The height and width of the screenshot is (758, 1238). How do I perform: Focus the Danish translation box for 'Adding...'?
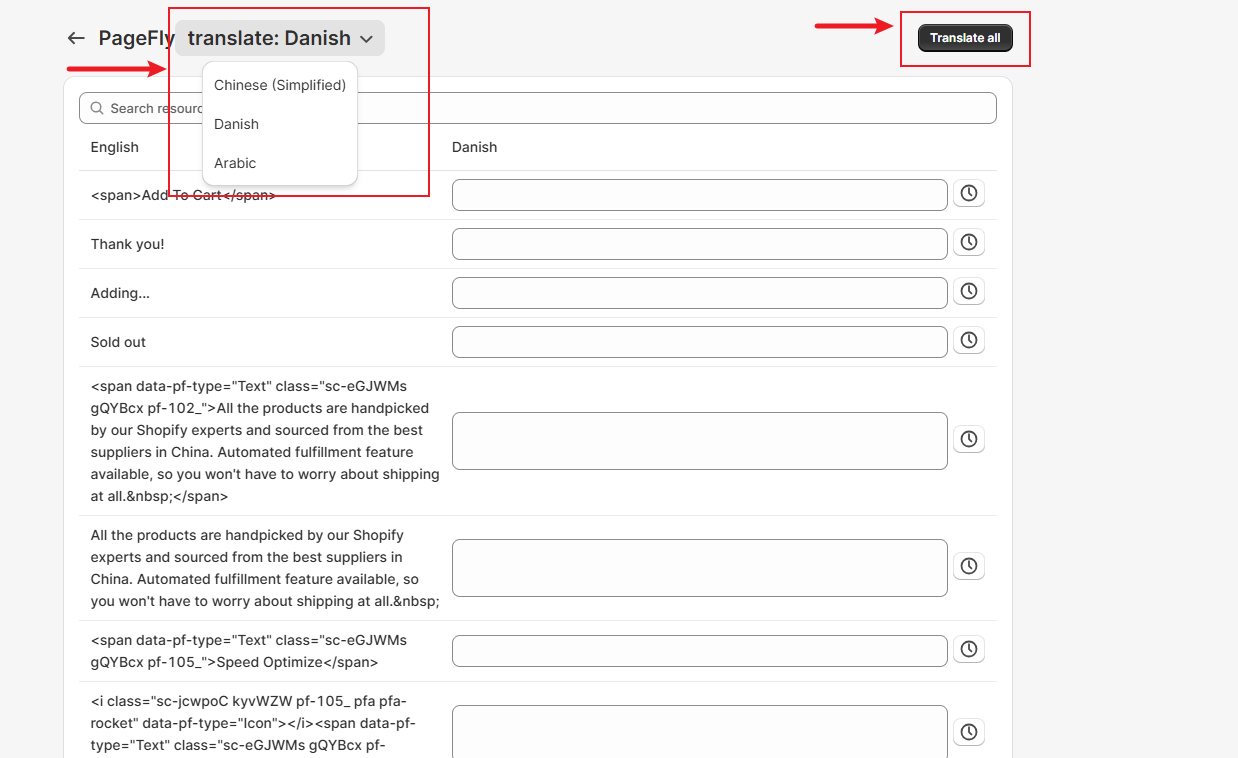700,293
